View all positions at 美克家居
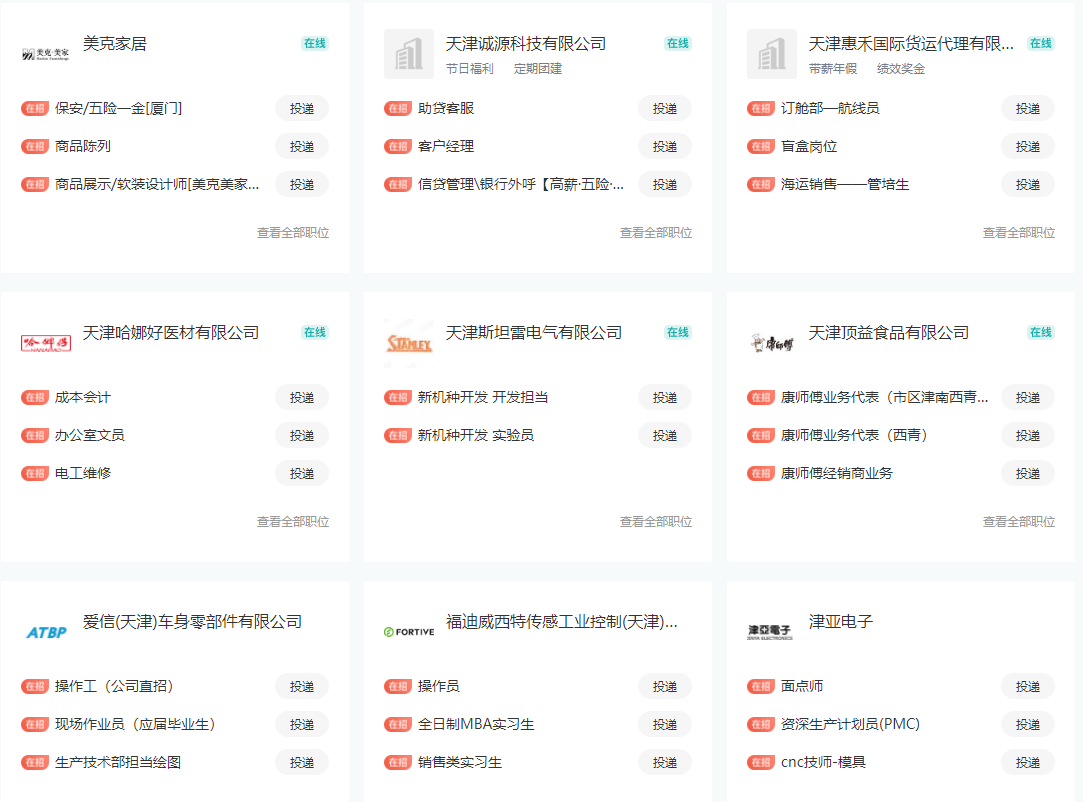The image size is (1083, 802). (293, 233)
